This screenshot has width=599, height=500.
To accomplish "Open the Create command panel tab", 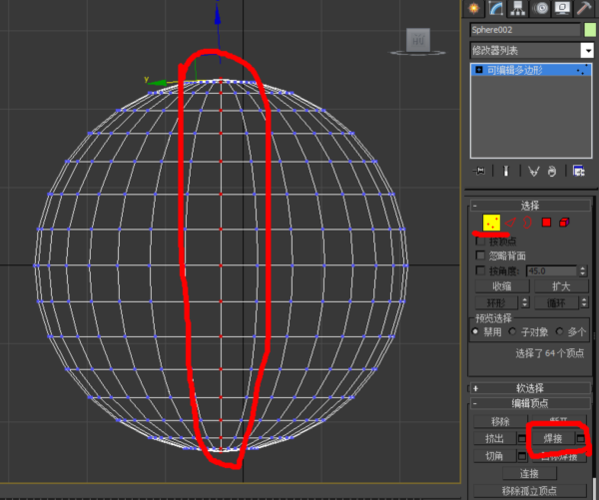I will coord(474,8).
